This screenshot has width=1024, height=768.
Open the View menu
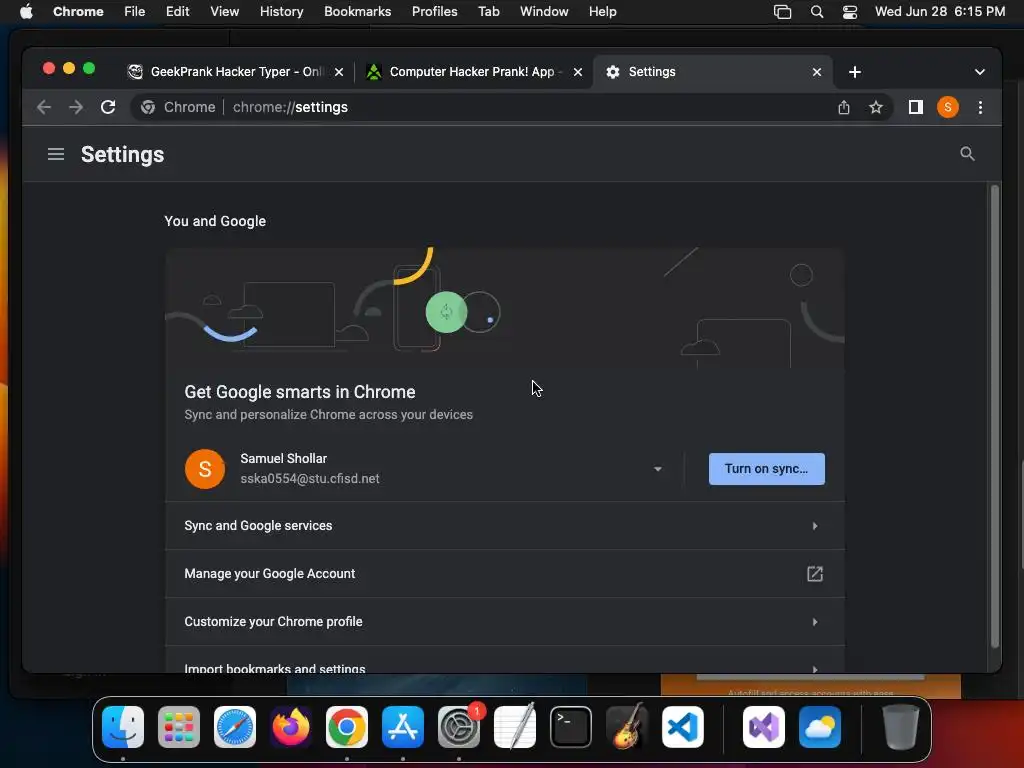[224, 12]
